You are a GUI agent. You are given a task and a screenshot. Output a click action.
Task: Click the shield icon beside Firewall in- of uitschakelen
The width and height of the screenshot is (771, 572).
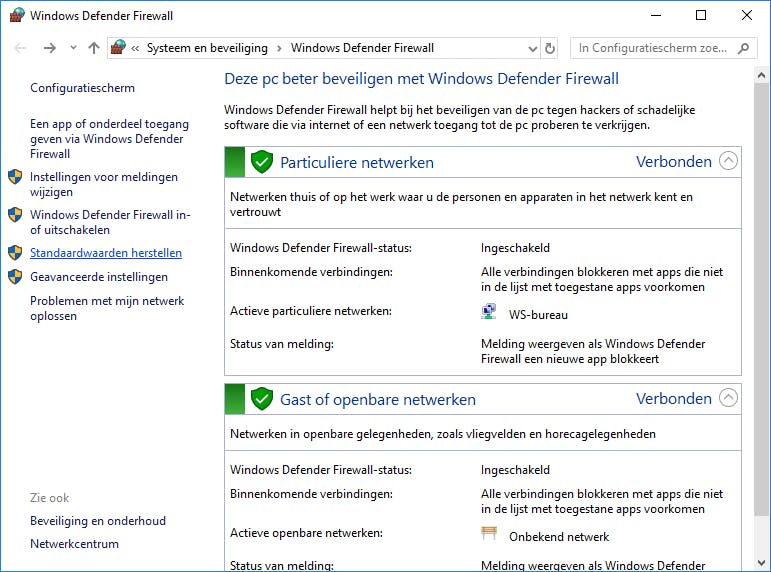(x=15, y=214)
